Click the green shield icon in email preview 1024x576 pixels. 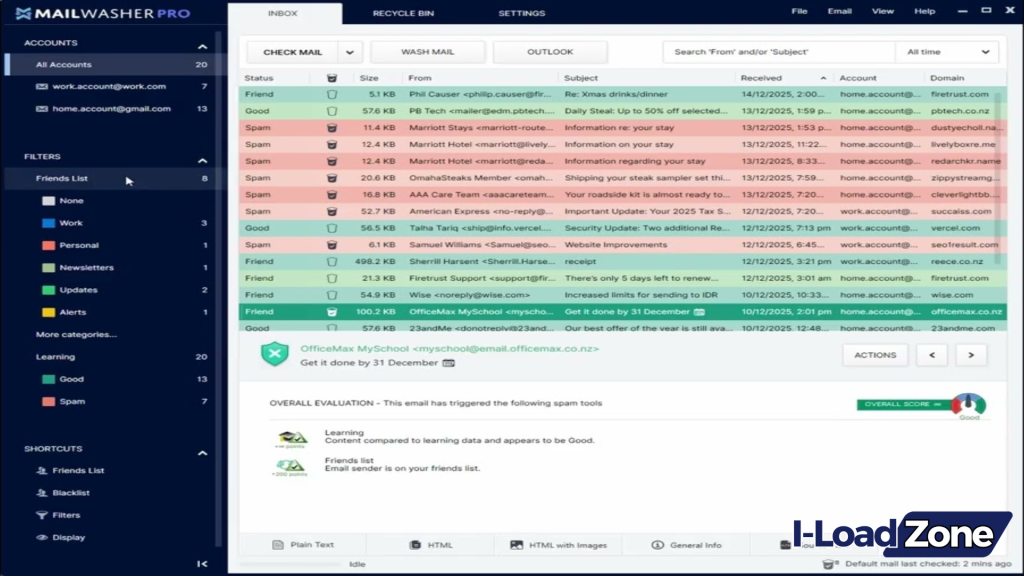(x=275, y=354)
